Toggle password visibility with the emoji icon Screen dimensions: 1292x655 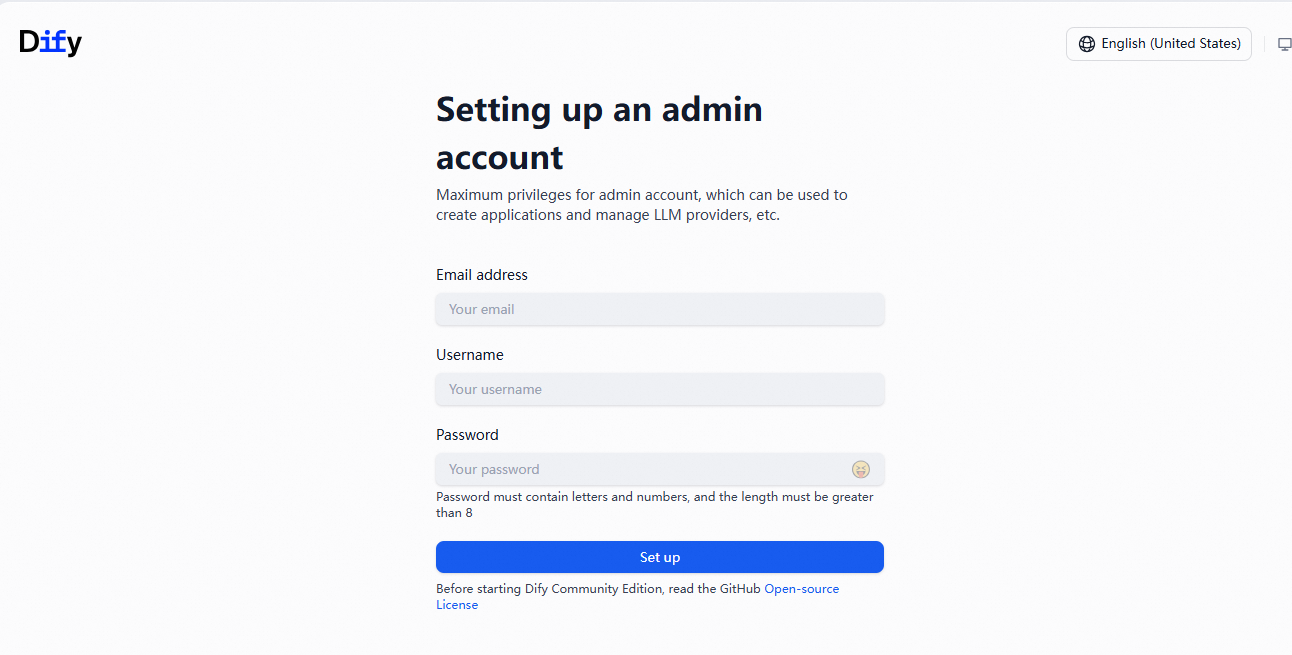coord(860,469)
